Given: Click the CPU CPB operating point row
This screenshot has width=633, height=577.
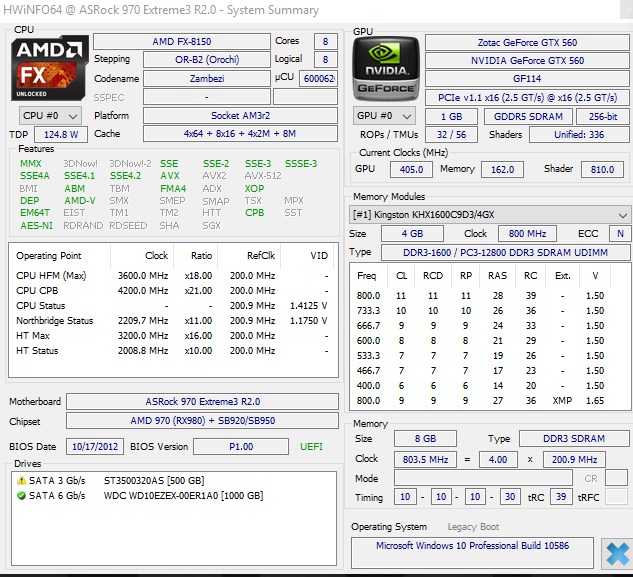Looking at the screenshot, I should (172, 290).
